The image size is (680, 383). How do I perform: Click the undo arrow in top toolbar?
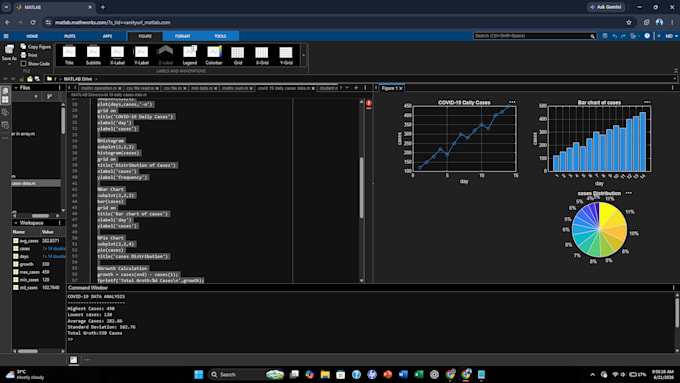point(615,36)
